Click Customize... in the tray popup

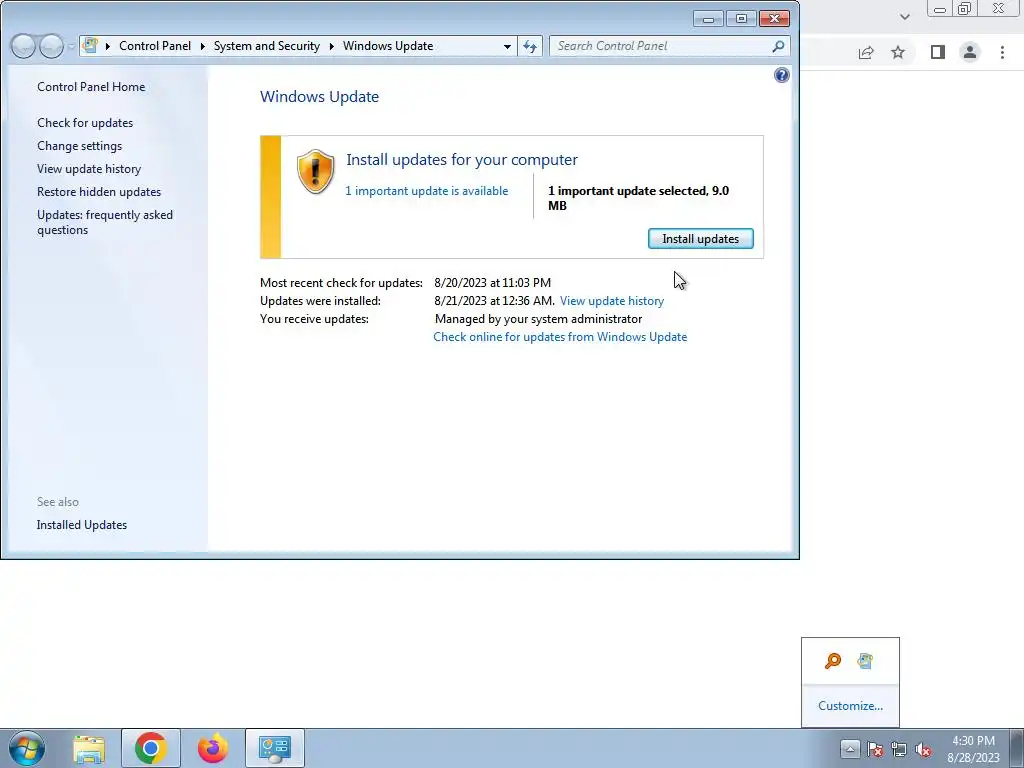click(850, 706)
